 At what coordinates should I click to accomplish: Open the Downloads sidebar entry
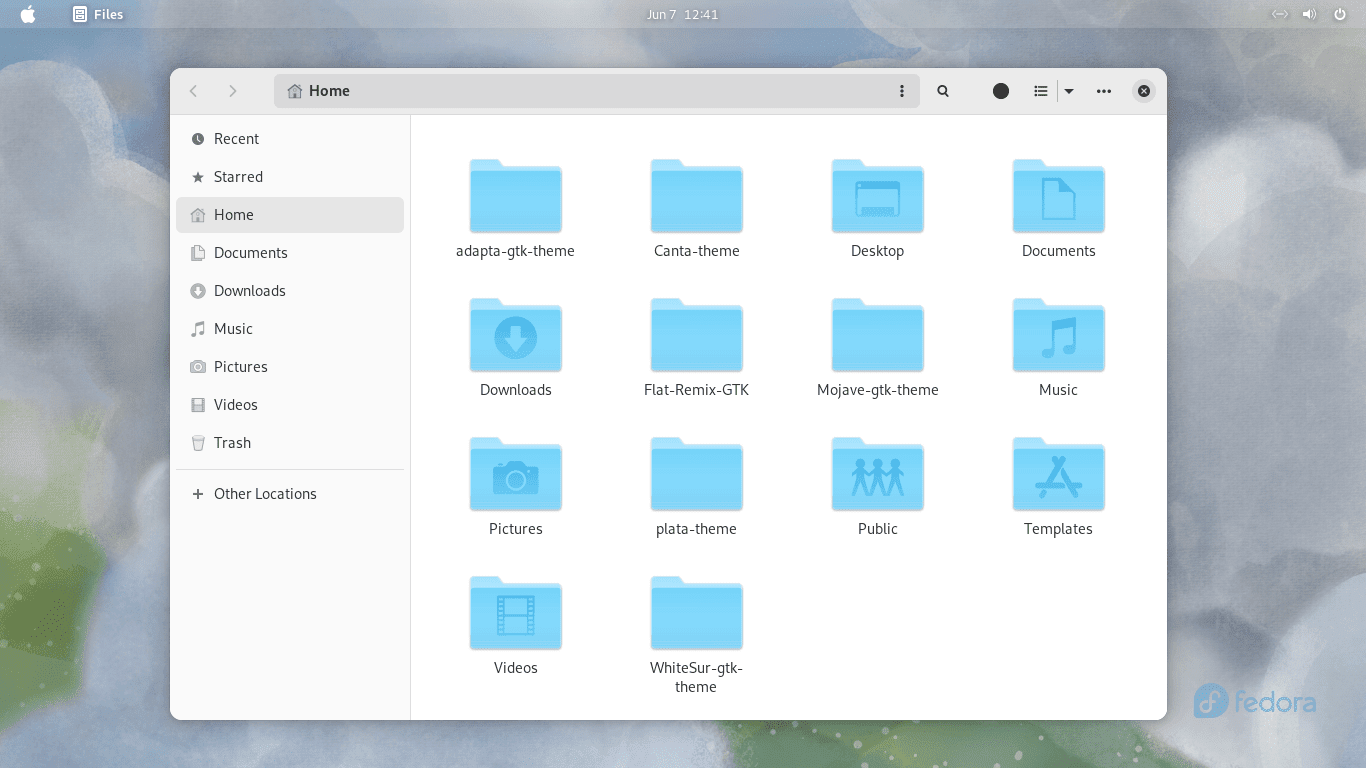pyautogui.click(x=247, y=290)
